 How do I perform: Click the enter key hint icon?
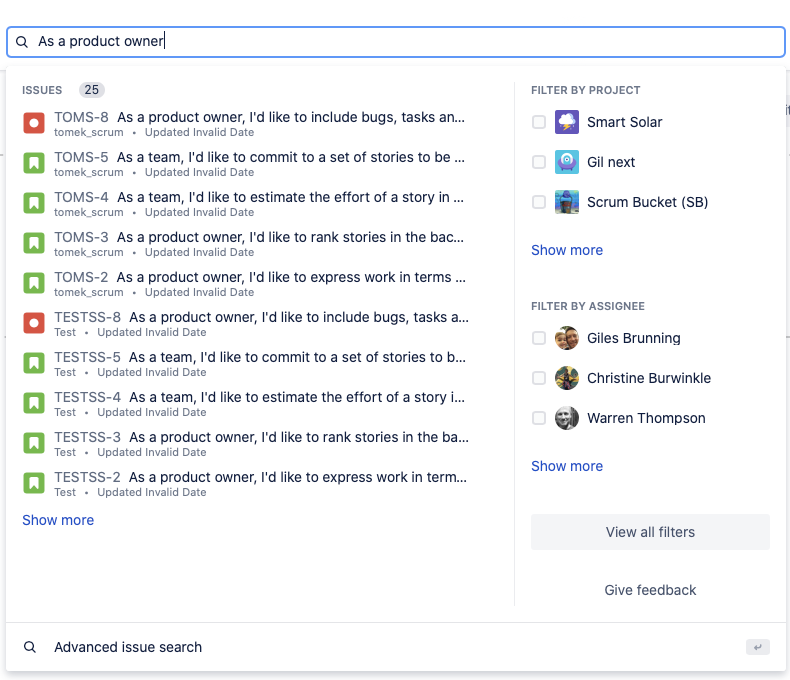pyautogui.click(x=758, y=647)
